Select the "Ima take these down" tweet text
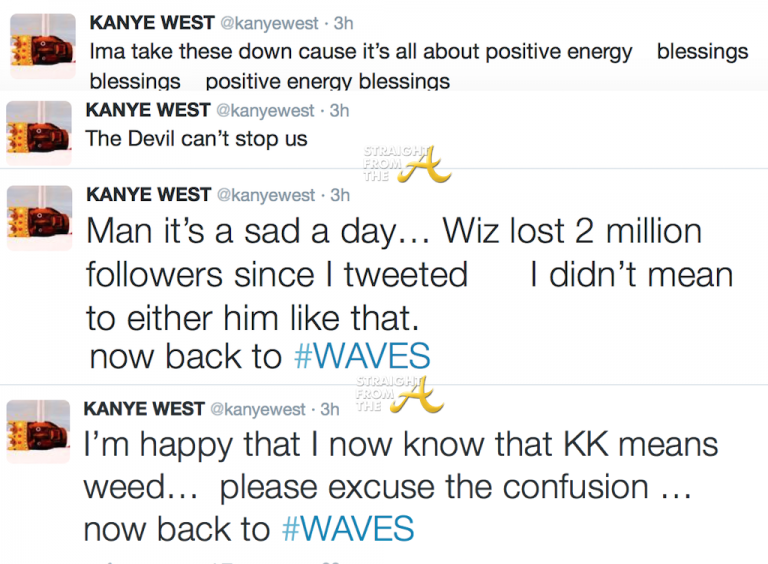 [x=360, y=52]
